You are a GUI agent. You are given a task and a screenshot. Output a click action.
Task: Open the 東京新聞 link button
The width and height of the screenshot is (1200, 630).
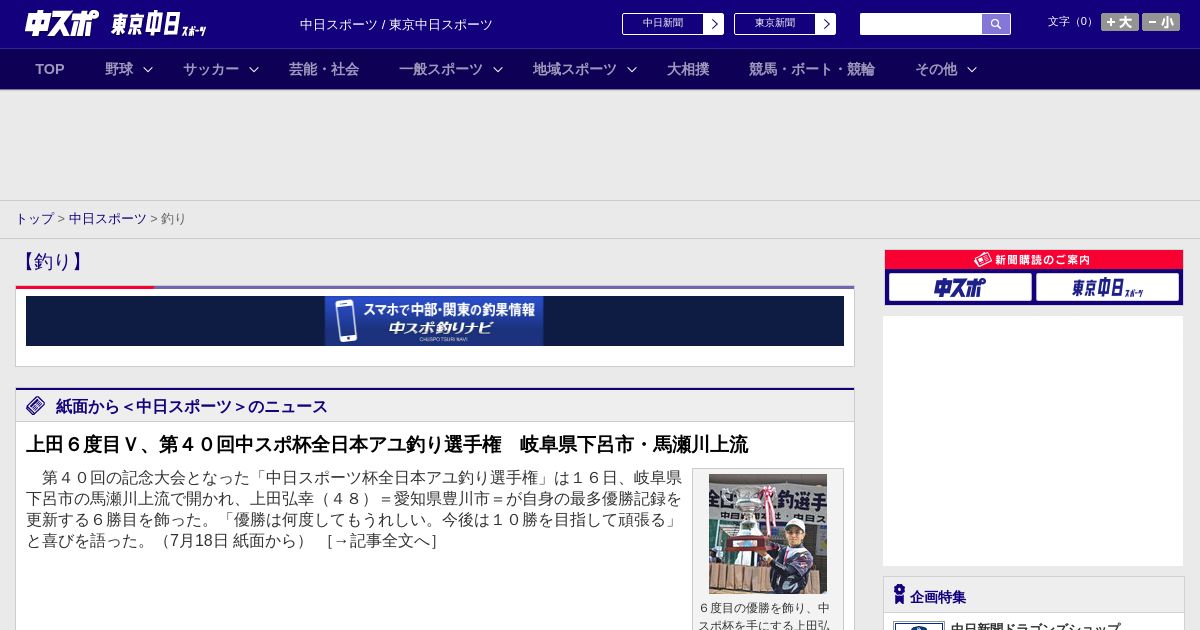coord(775,24)
